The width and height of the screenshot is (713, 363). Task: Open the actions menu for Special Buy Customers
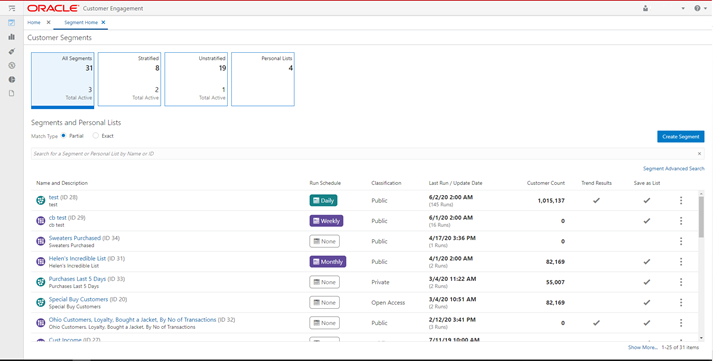click(x=681, y=302)
